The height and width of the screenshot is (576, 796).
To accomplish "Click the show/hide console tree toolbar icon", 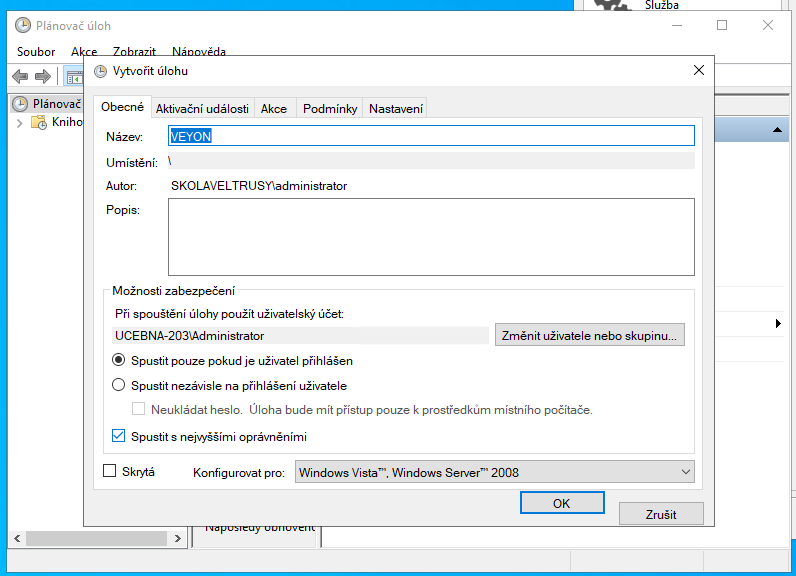I will [x=74, y=77].
